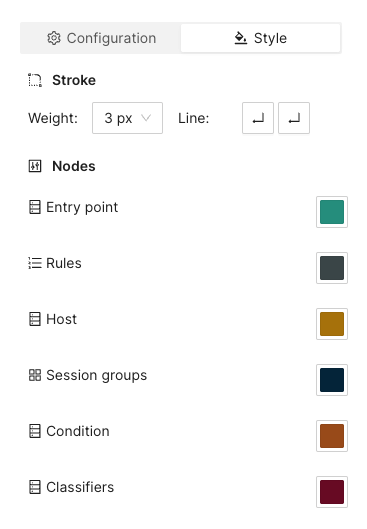Open the stroke Weight dropdown
367x529 pixels.
(128, 118)
